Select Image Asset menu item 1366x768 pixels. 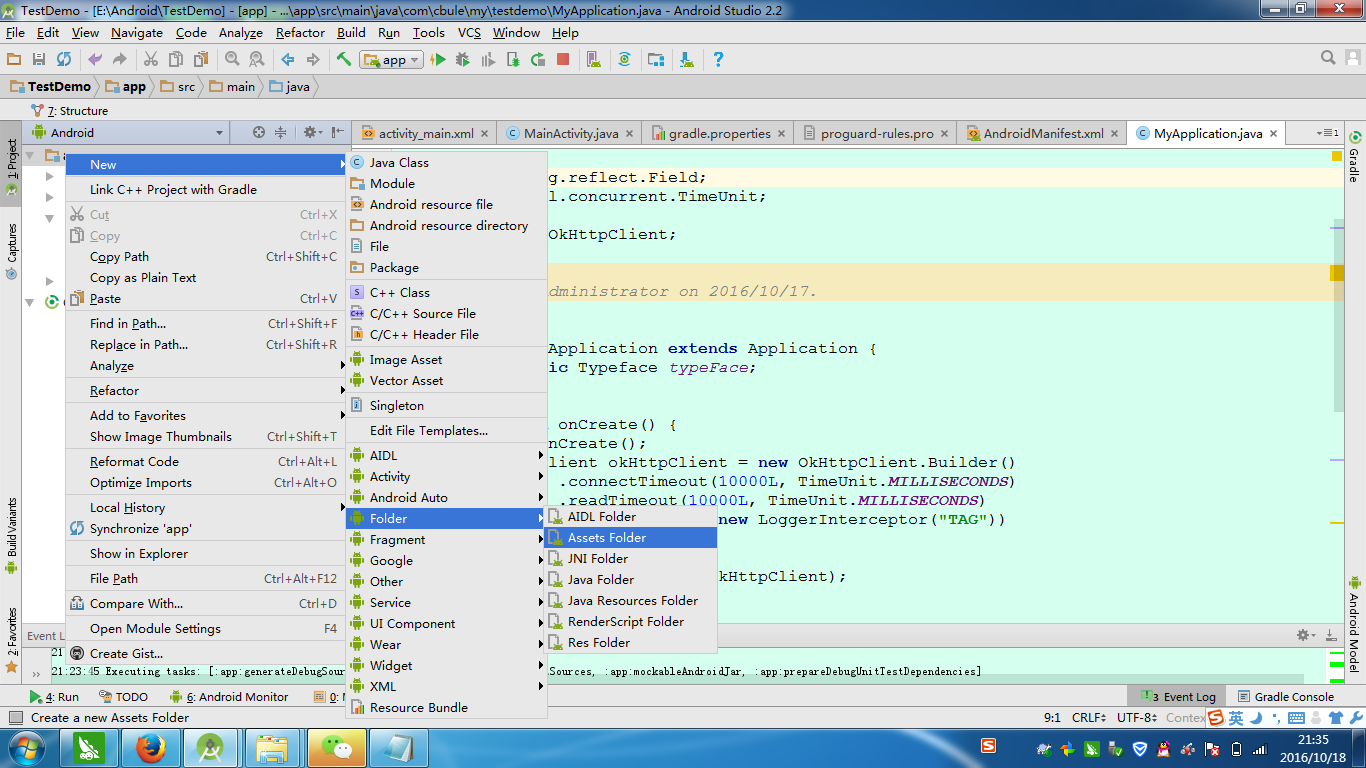click(x=446, y=360)
